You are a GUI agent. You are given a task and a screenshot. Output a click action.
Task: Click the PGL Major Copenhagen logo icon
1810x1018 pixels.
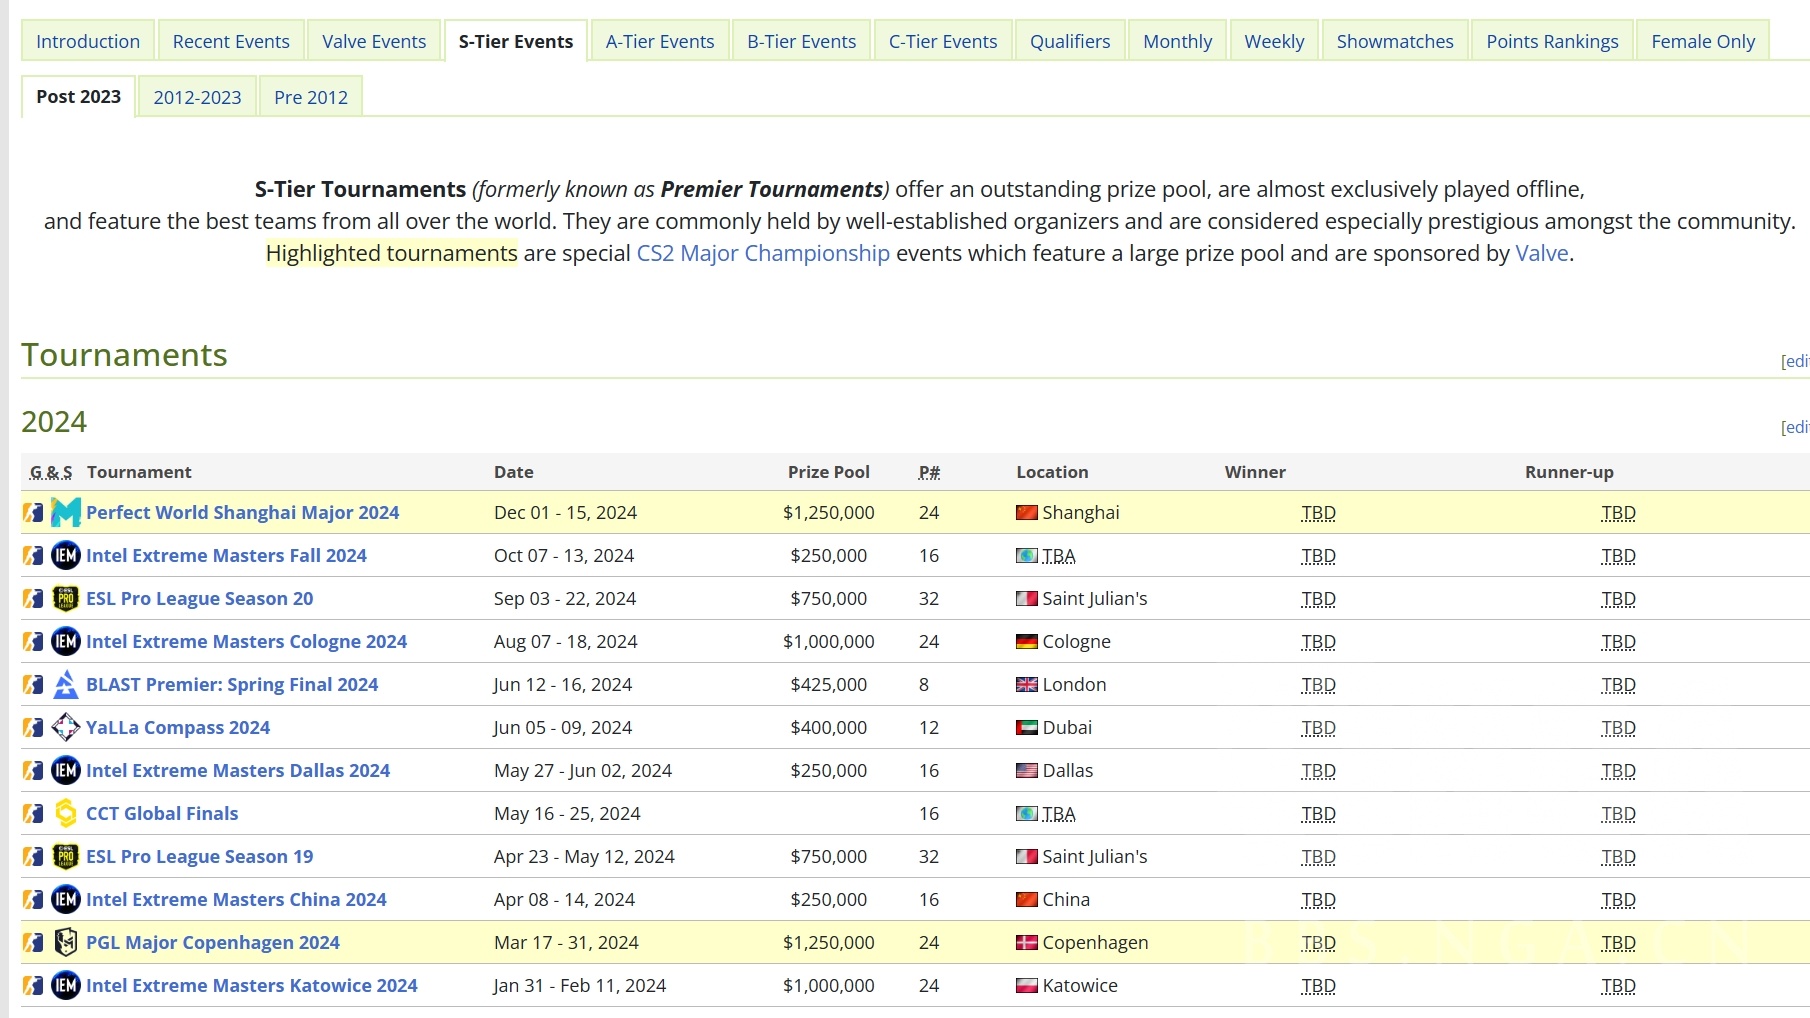click(65, 943)
